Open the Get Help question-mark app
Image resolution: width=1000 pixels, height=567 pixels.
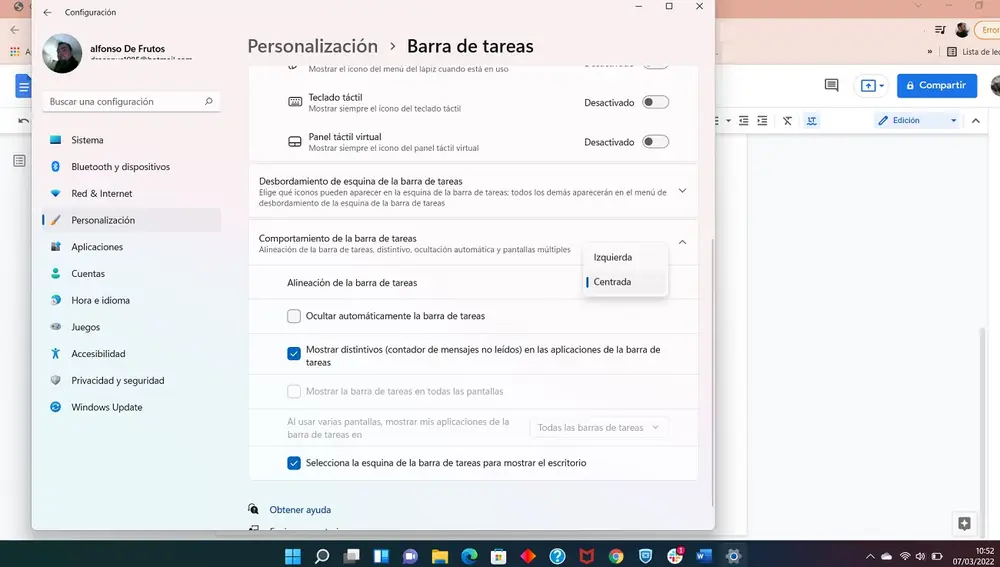pos(557,556)
